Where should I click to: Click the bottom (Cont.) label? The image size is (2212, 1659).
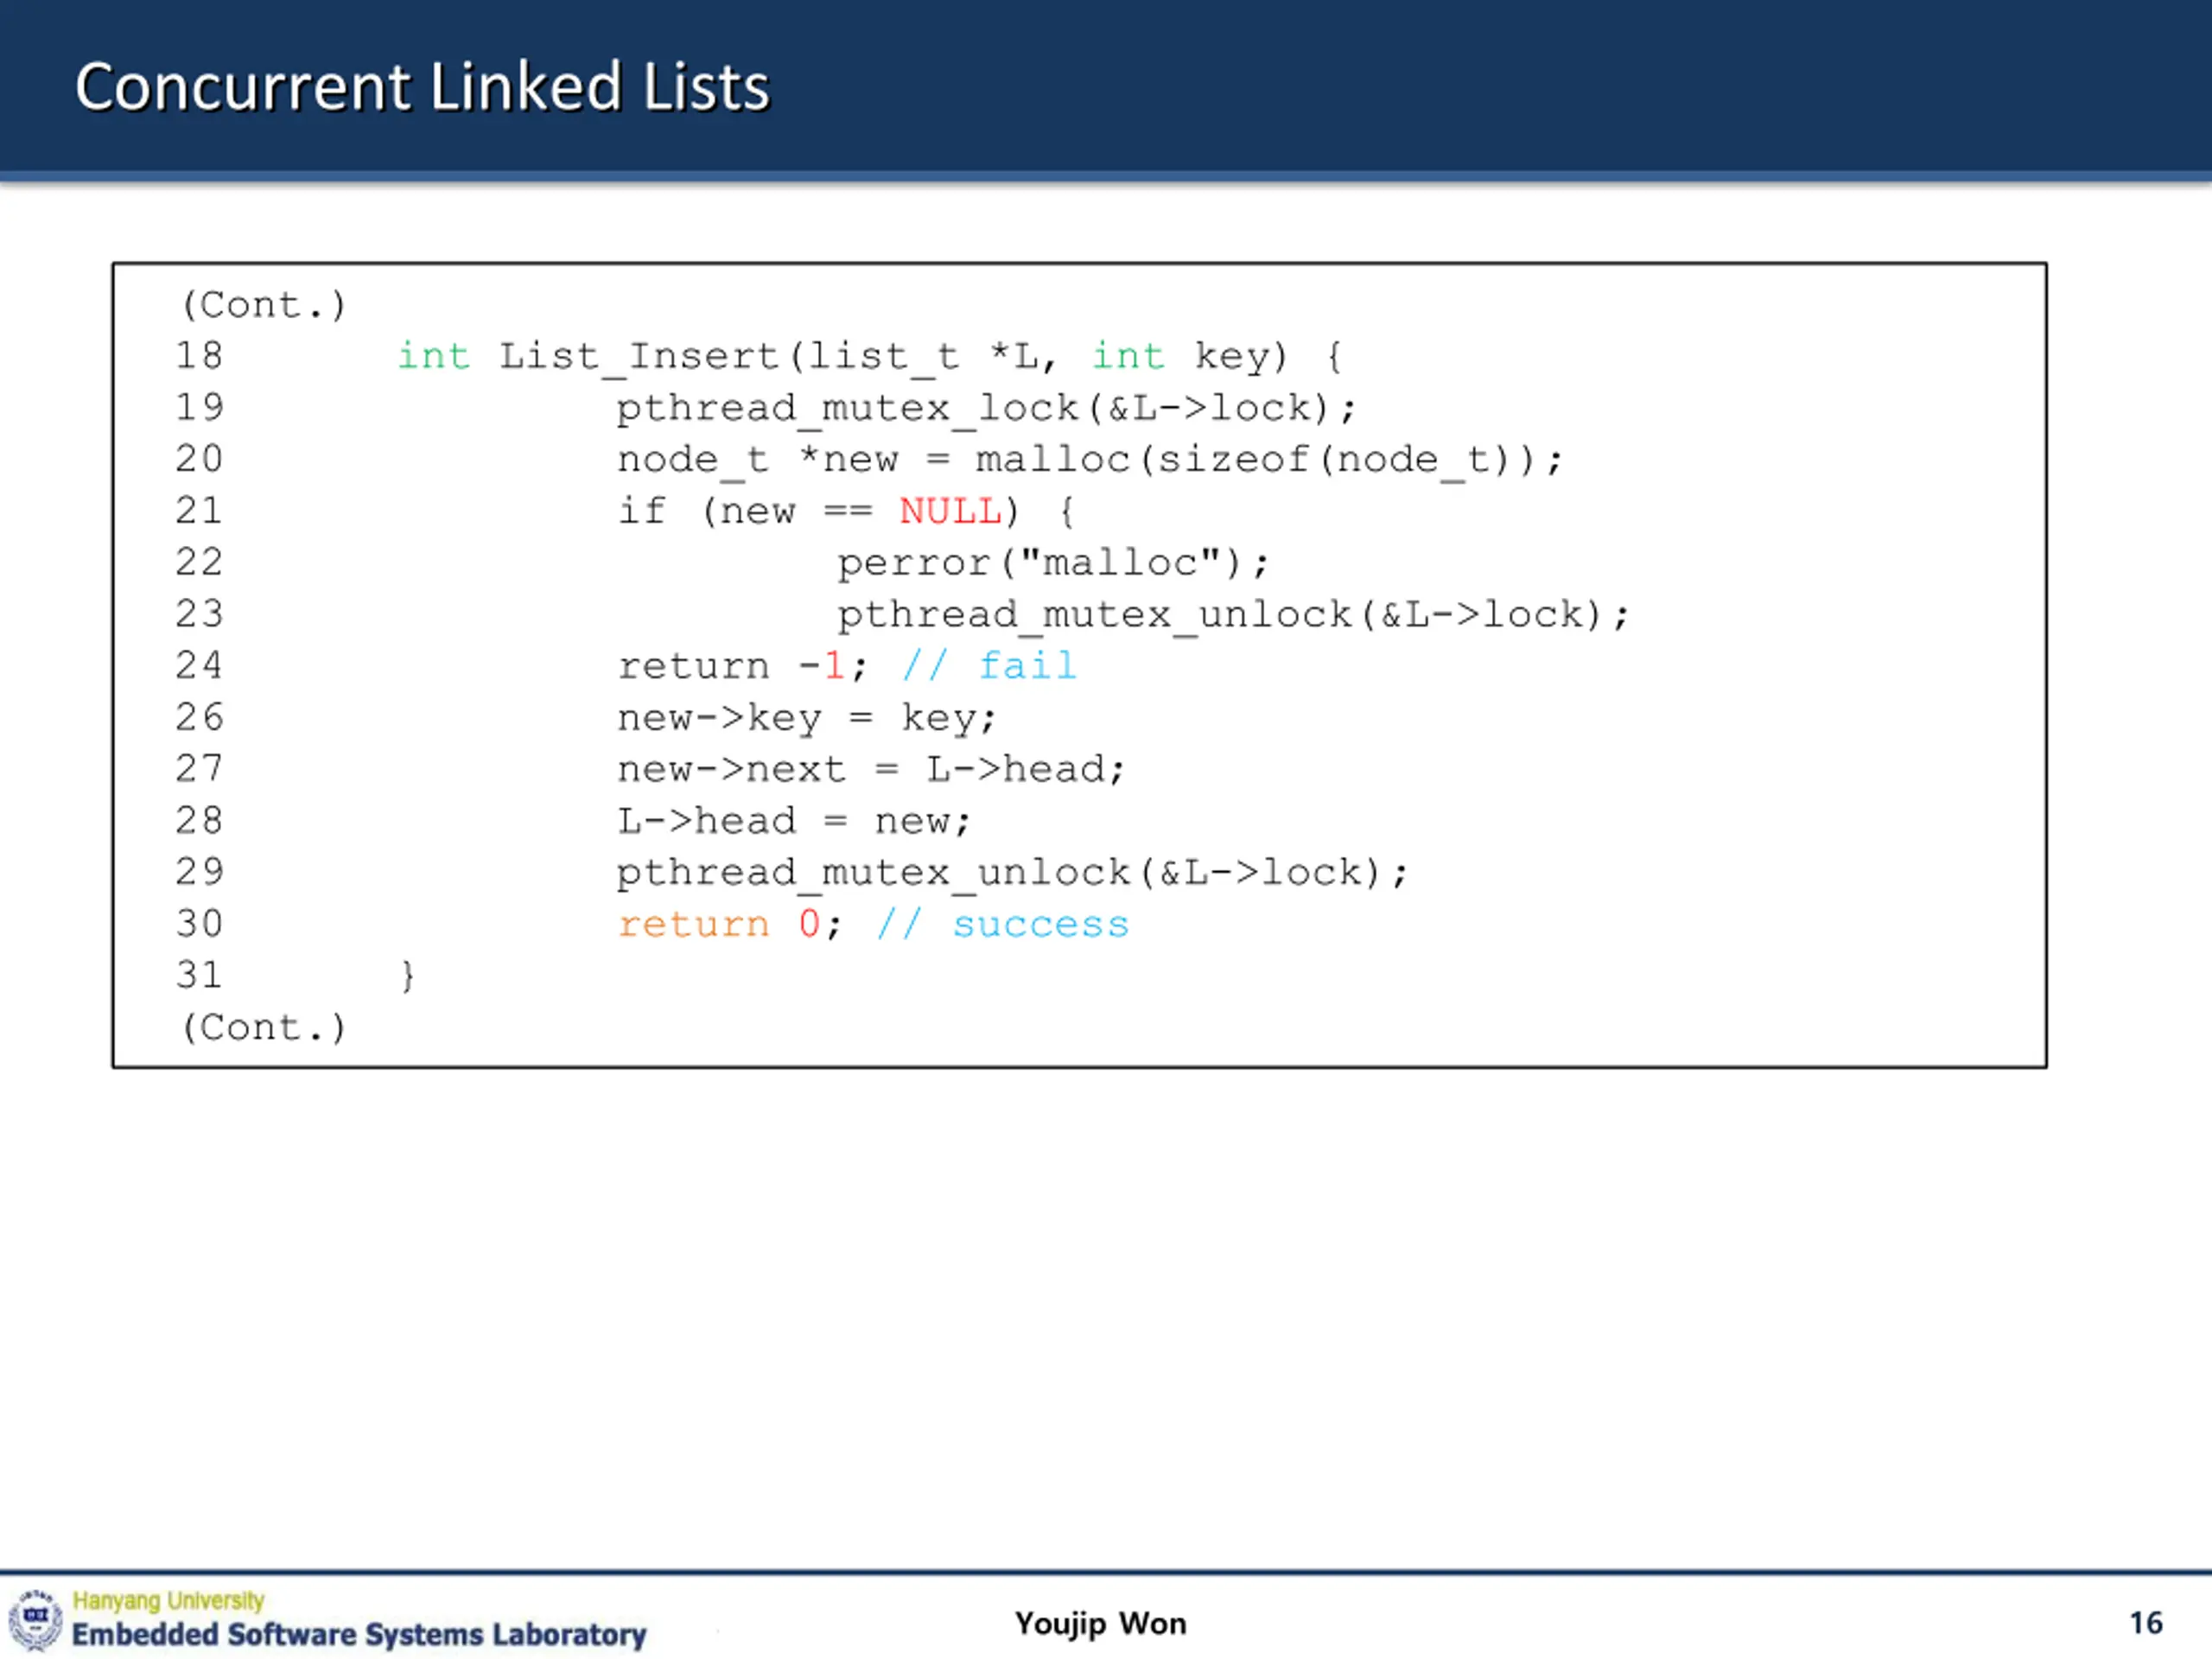(263, 1027)
